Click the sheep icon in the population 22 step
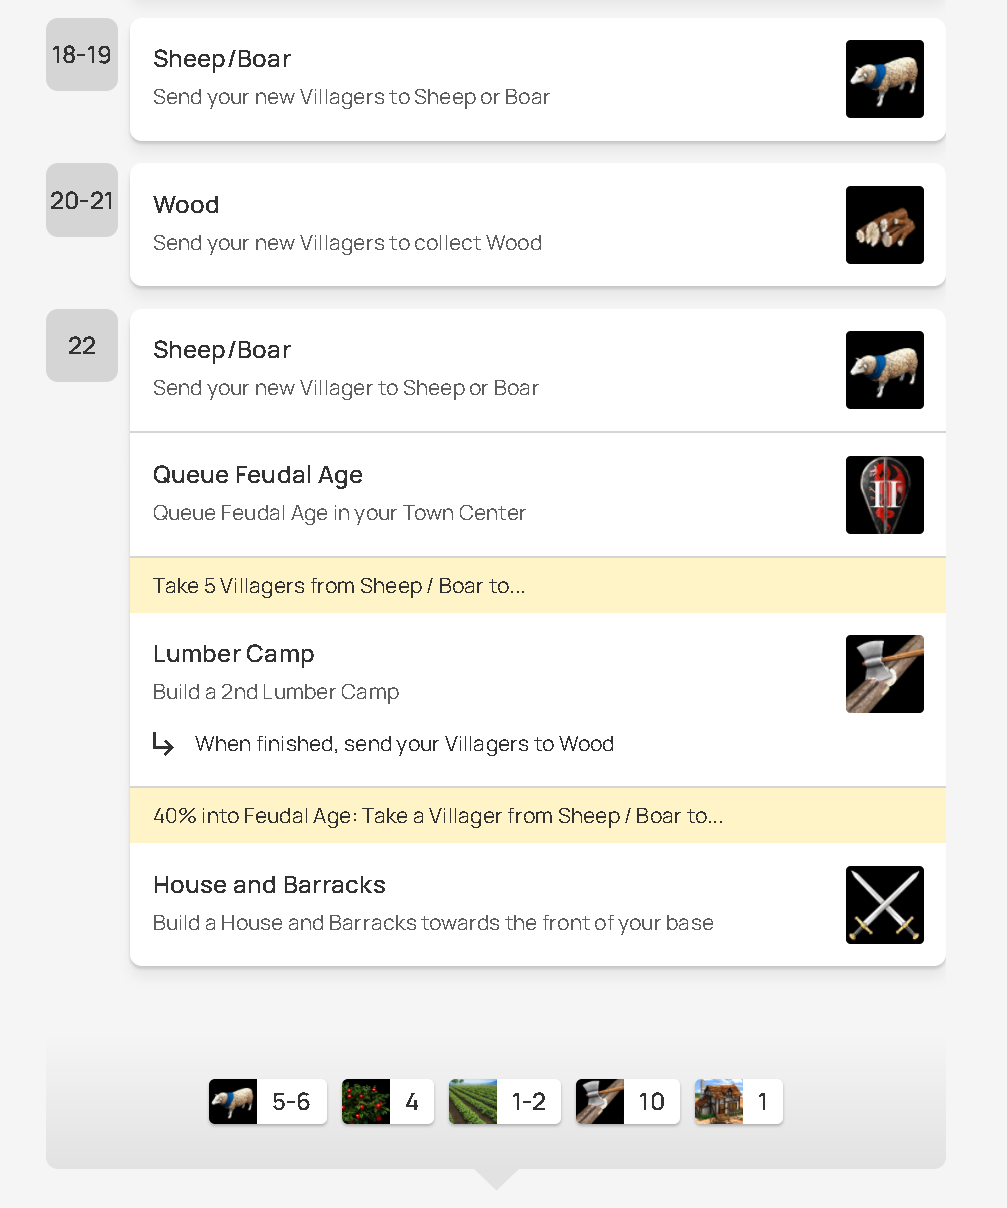1007x1208 pixels. pyautogui.click(x=884, y=370)
